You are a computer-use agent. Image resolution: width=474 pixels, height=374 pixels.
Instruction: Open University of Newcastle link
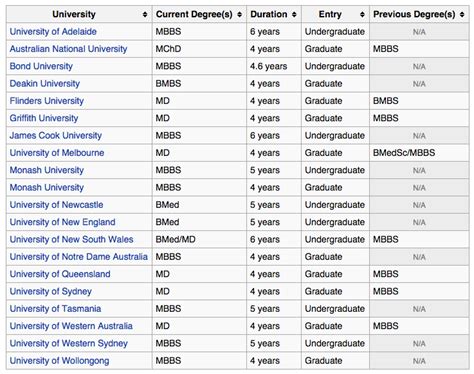[x=56, y=205]
